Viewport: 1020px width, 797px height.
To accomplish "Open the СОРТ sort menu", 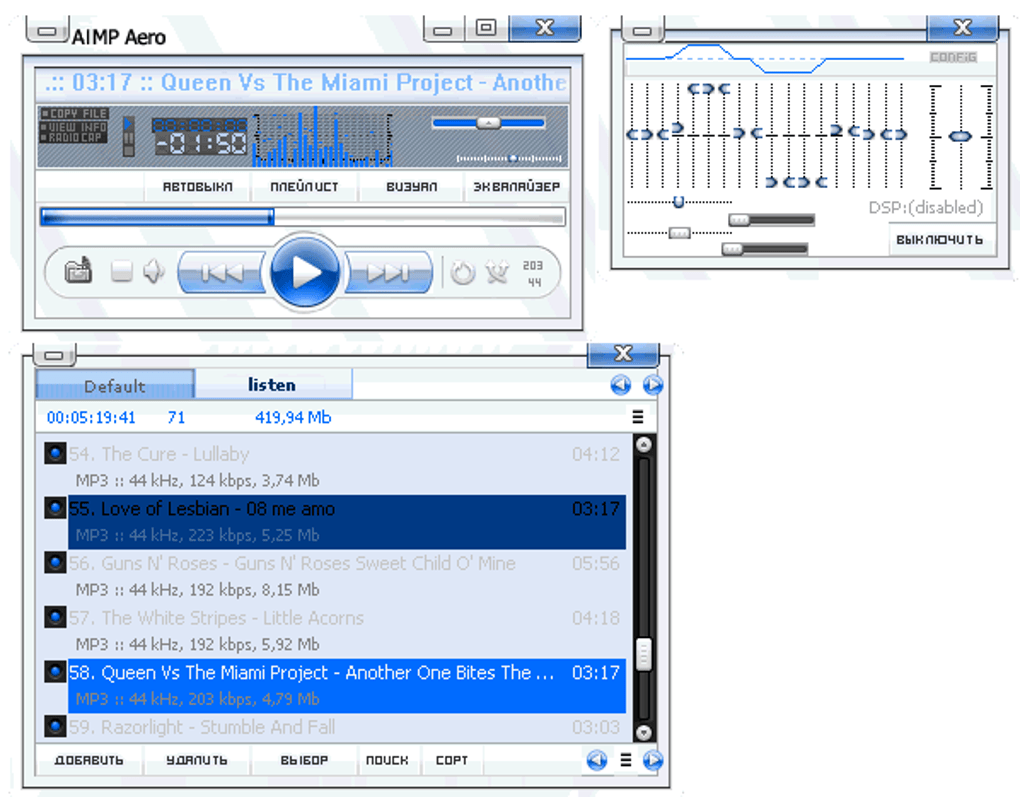I will tap(451, 760).
